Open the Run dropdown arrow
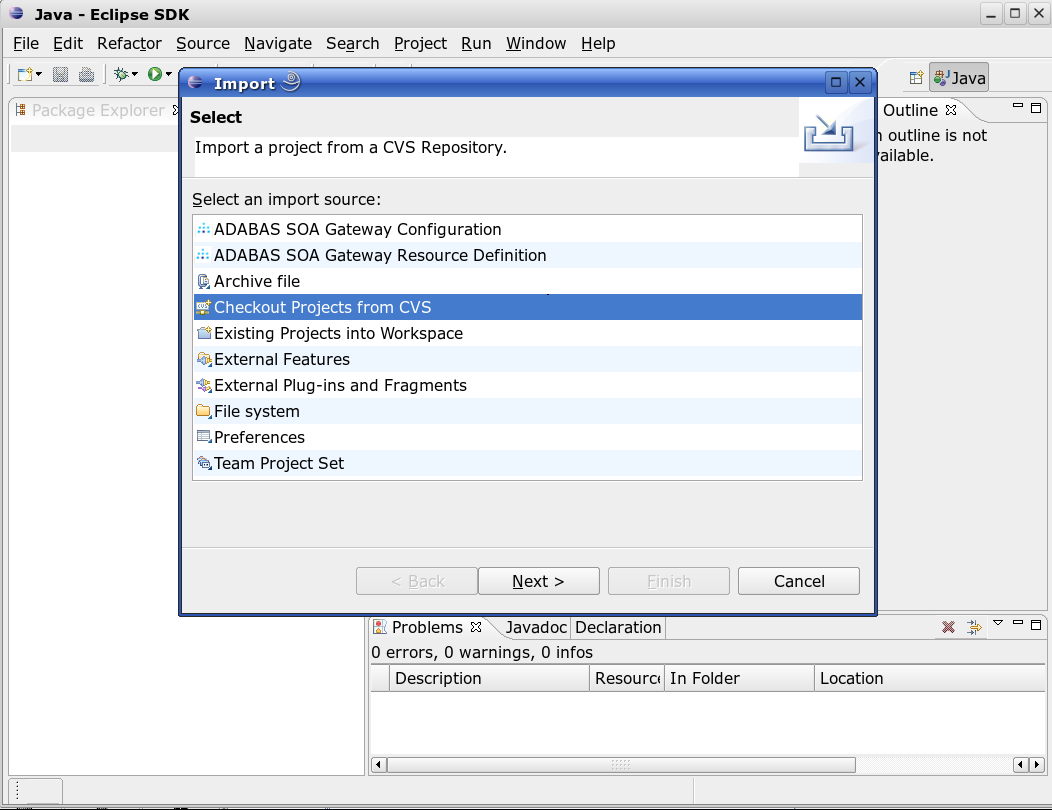 click(x=168, y=74)
